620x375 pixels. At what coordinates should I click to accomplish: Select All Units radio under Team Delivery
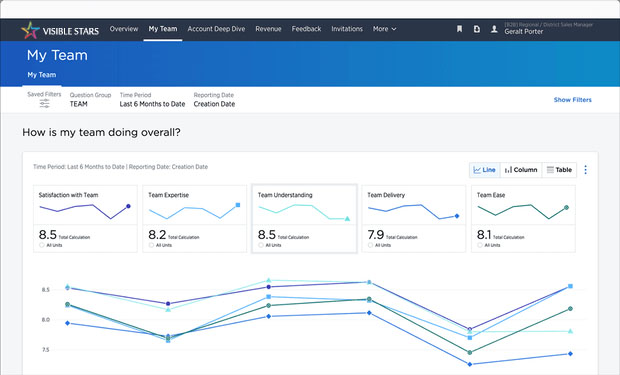point(370,245)
